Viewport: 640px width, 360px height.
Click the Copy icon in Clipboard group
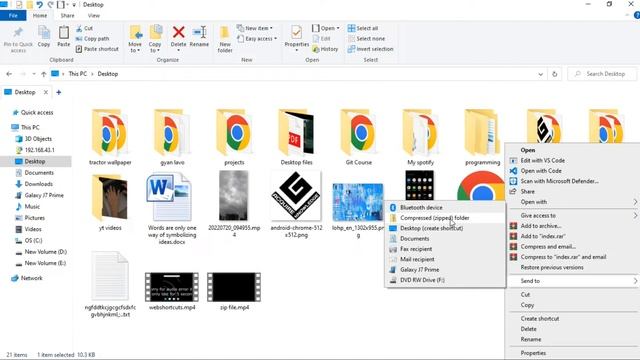click(x=44, y=36)
